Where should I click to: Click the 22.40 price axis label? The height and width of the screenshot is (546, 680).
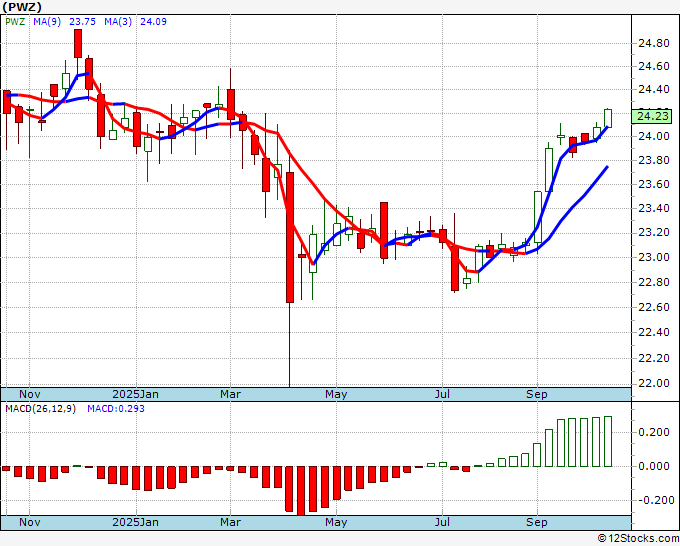point(654,333)
